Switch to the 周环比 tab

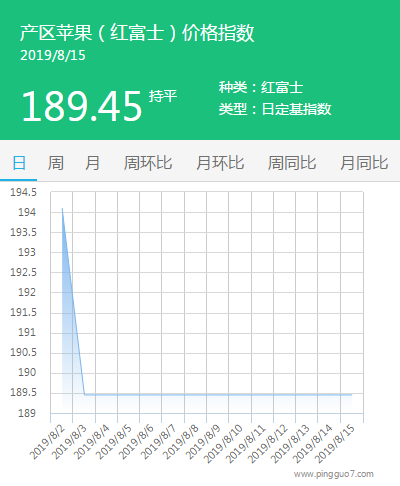tap(148, 163)
